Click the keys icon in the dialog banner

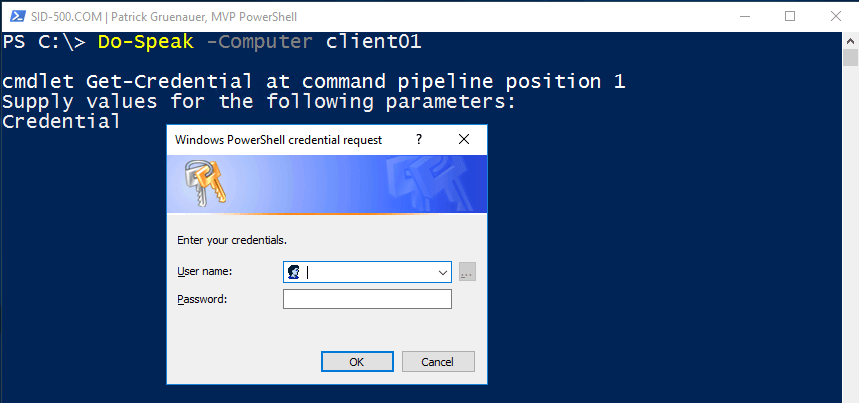204,185
